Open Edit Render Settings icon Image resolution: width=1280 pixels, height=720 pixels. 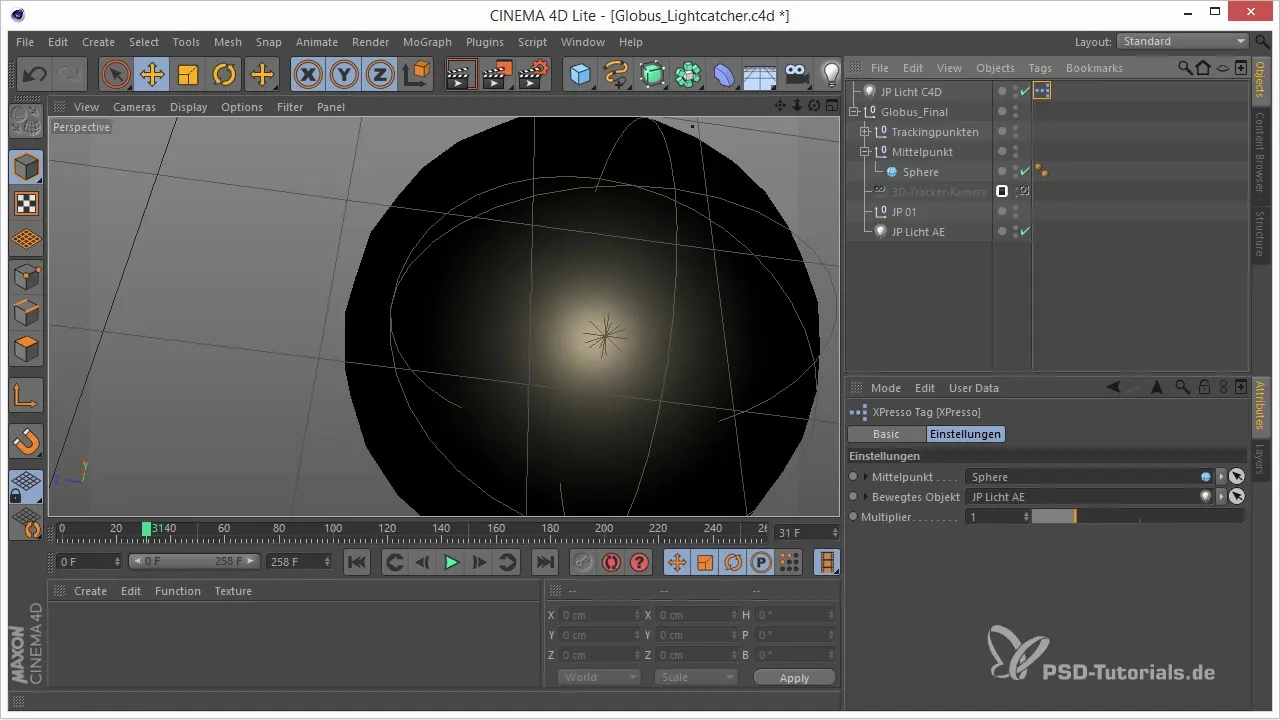[x=534, y=74]
